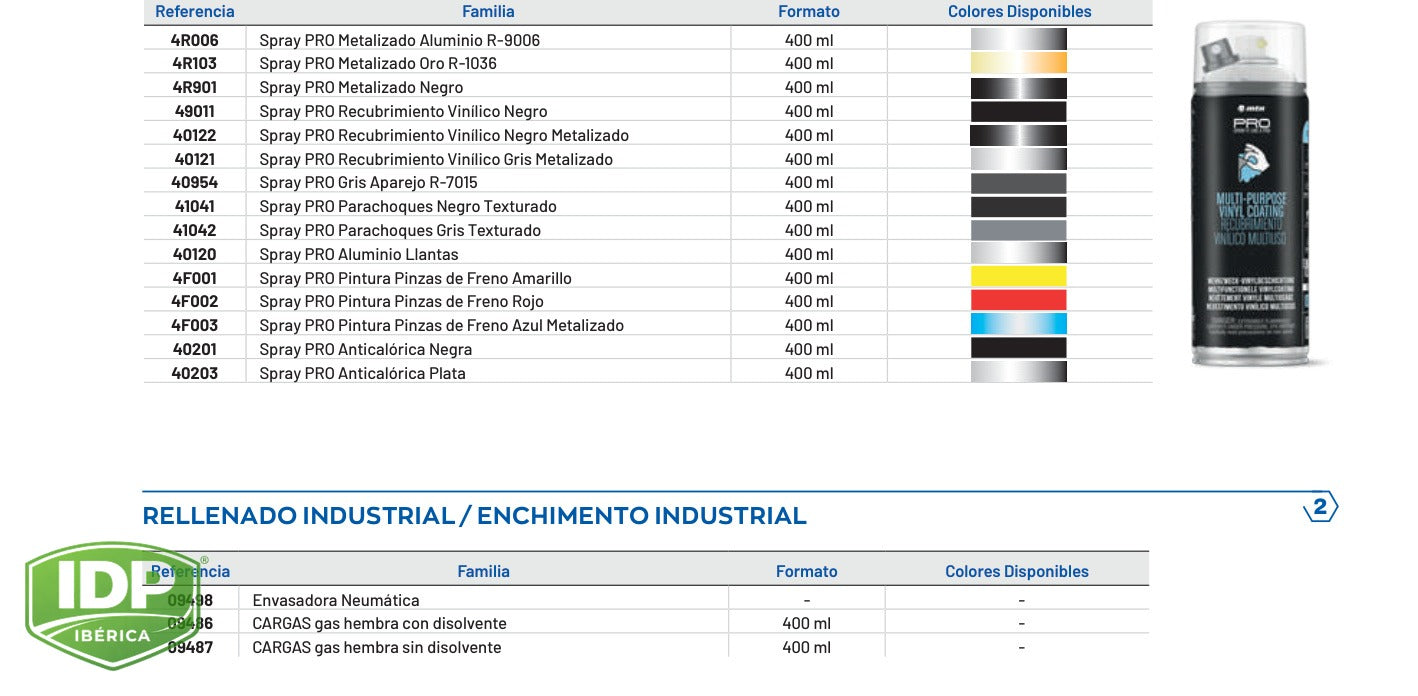Click the Anticalórica Plata silver swatch
The width and height of the screenshot is (1418, 696).
point(1018,373)
